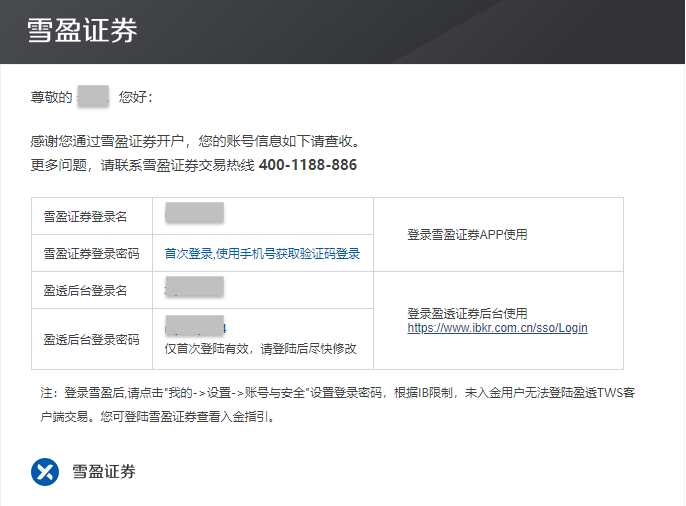Screen dimensions: 686x506
Task: Select the 雪盈证券登录密码 table cell
Action: click(91, 253)
